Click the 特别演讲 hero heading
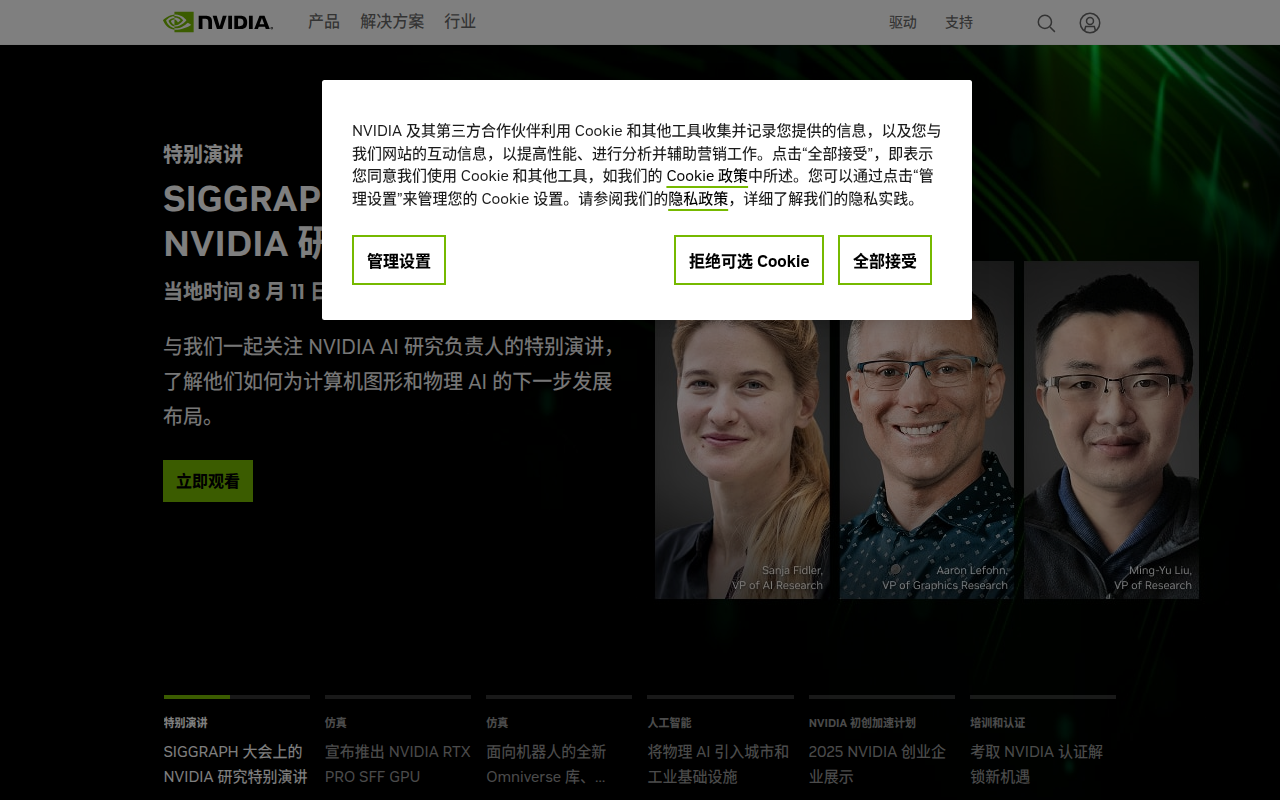The image size is (1280, 800). [x=203, y=154]
